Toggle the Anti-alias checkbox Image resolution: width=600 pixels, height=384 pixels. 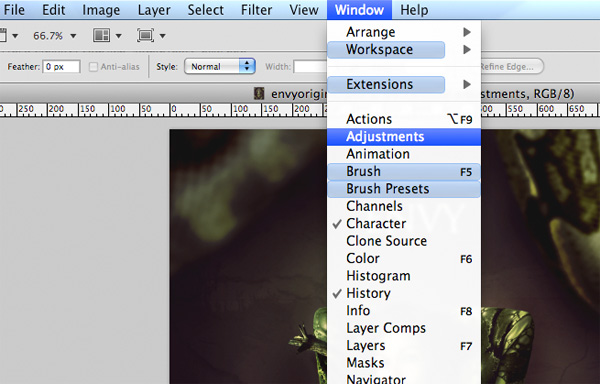point(93,67)
